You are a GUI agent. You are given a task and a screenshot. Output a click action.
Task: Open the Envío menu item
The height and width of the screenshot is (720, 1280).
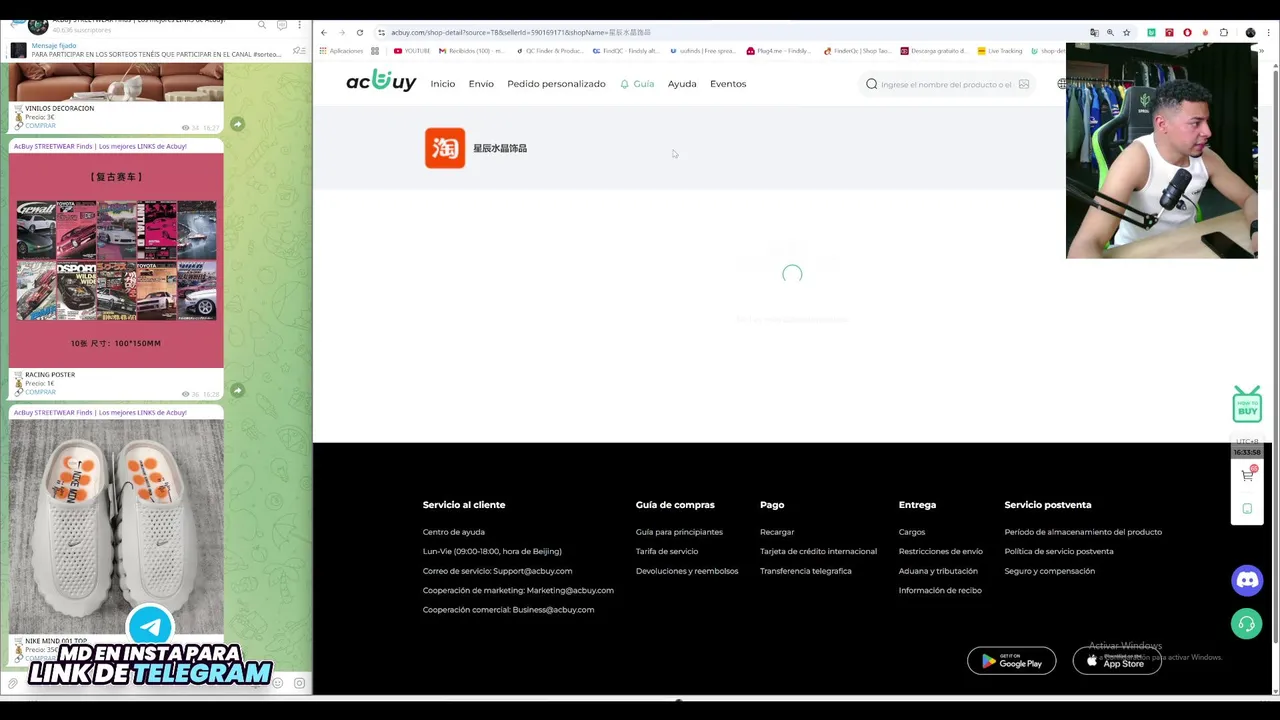pos(481,84)
